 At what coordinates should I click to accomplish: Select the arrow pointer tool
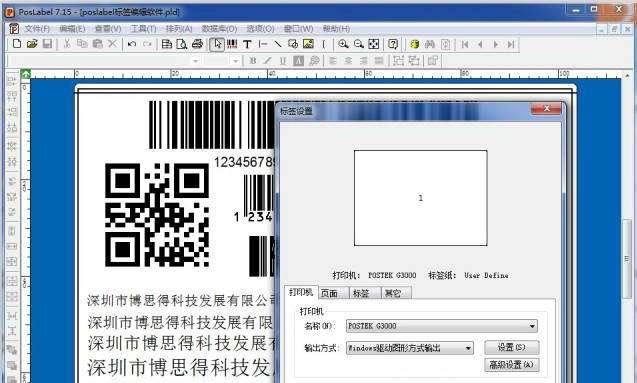217,44
